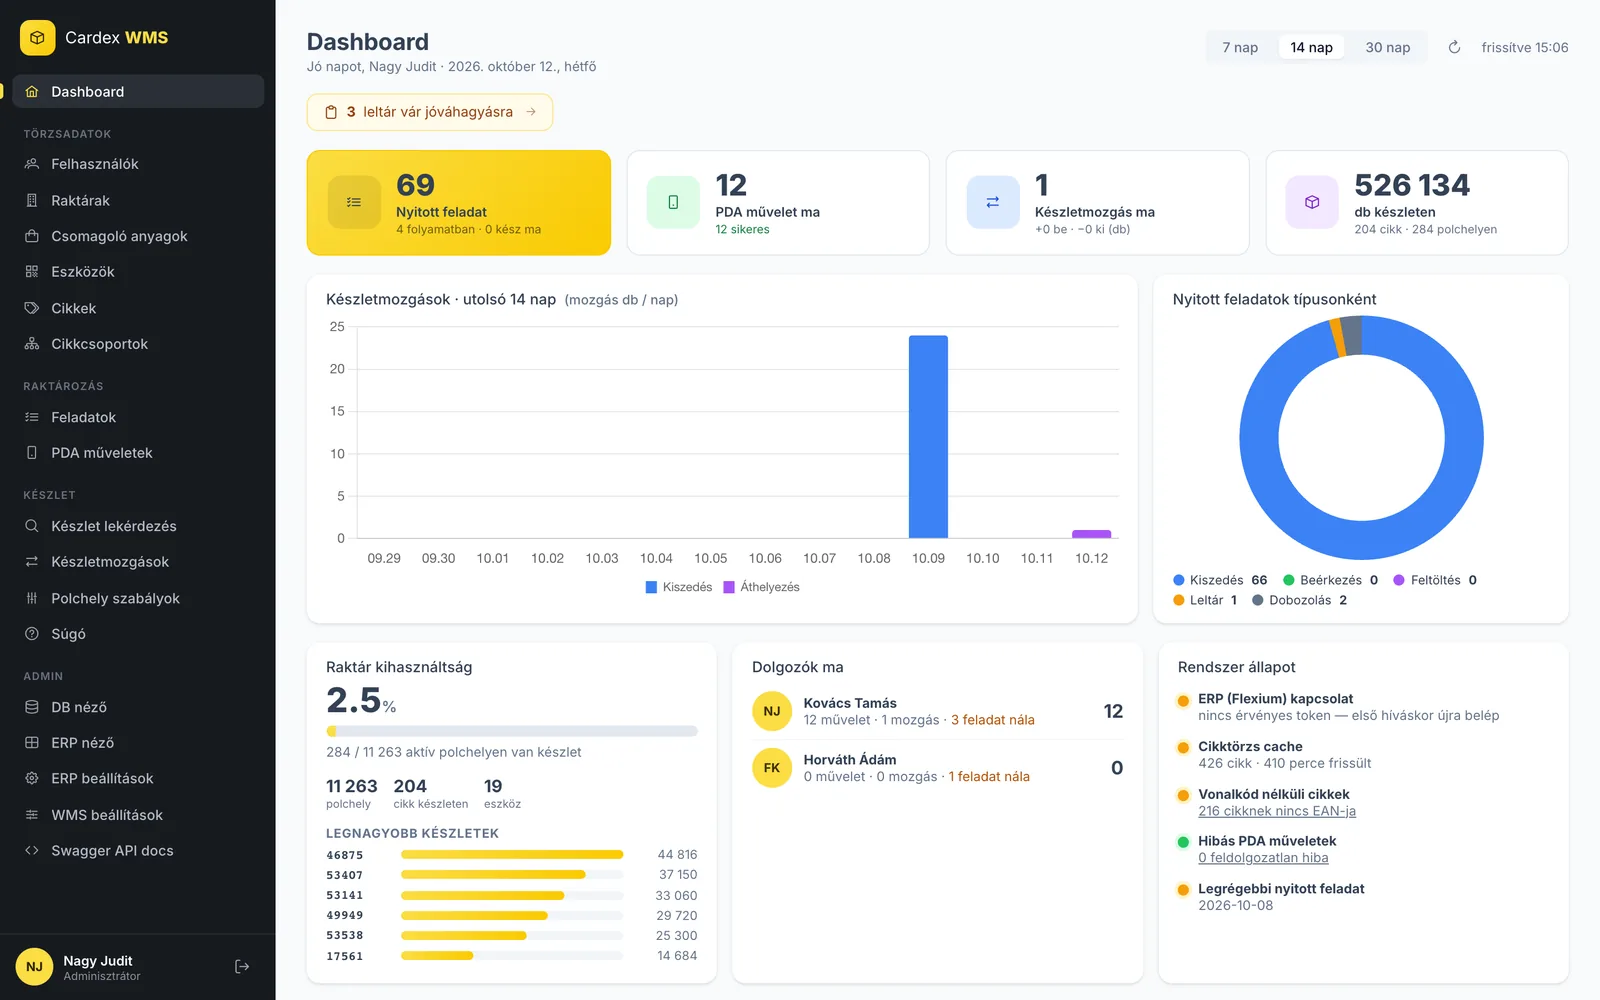Open Felhasználók in the sidebar
Screen dimensions: 1600x1000
click(x=138, y=164)
